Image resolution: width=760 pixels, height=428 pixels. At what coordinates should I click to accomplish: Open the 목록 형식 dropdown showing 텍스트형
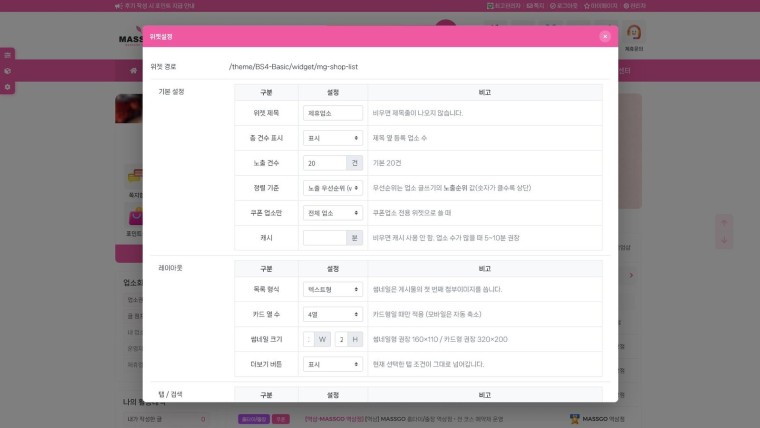(332, 289)
